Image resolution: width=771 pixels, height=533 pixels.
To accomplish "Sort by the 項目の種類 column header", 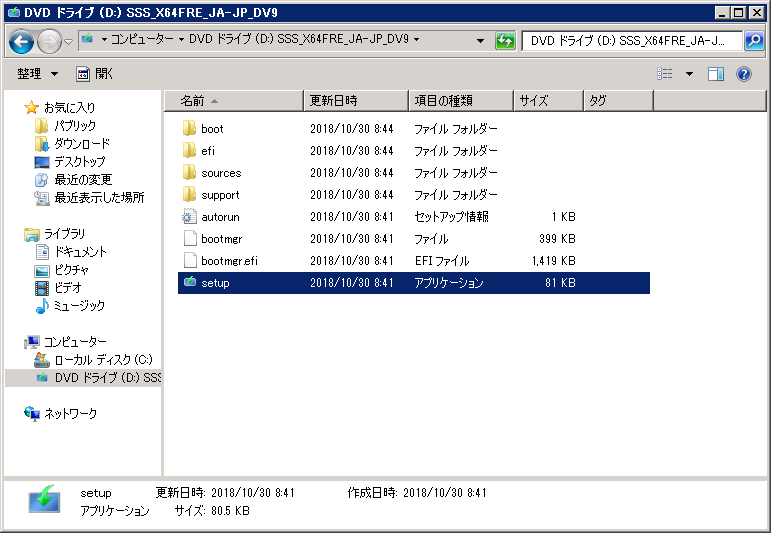I will pyautogui.click(x=461, y=101).
